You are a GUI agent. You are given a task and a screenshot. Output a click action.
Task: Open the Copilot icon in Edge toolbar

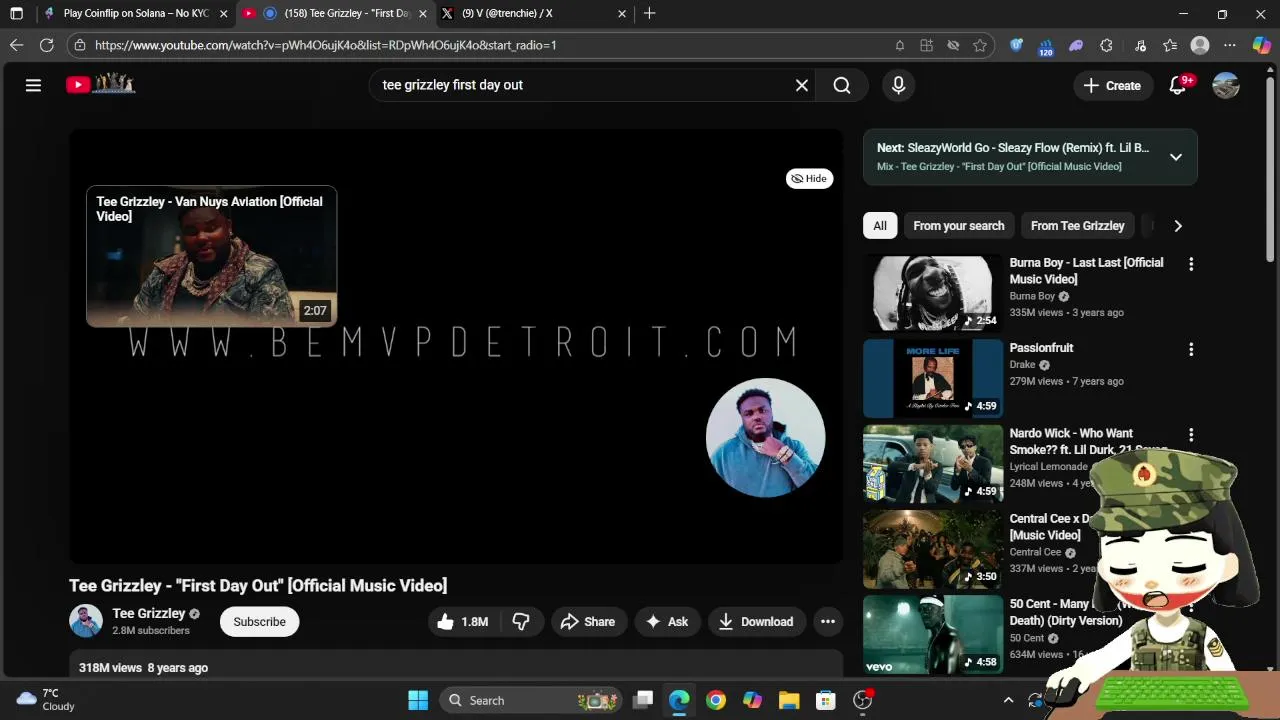tap(1261, 45)
